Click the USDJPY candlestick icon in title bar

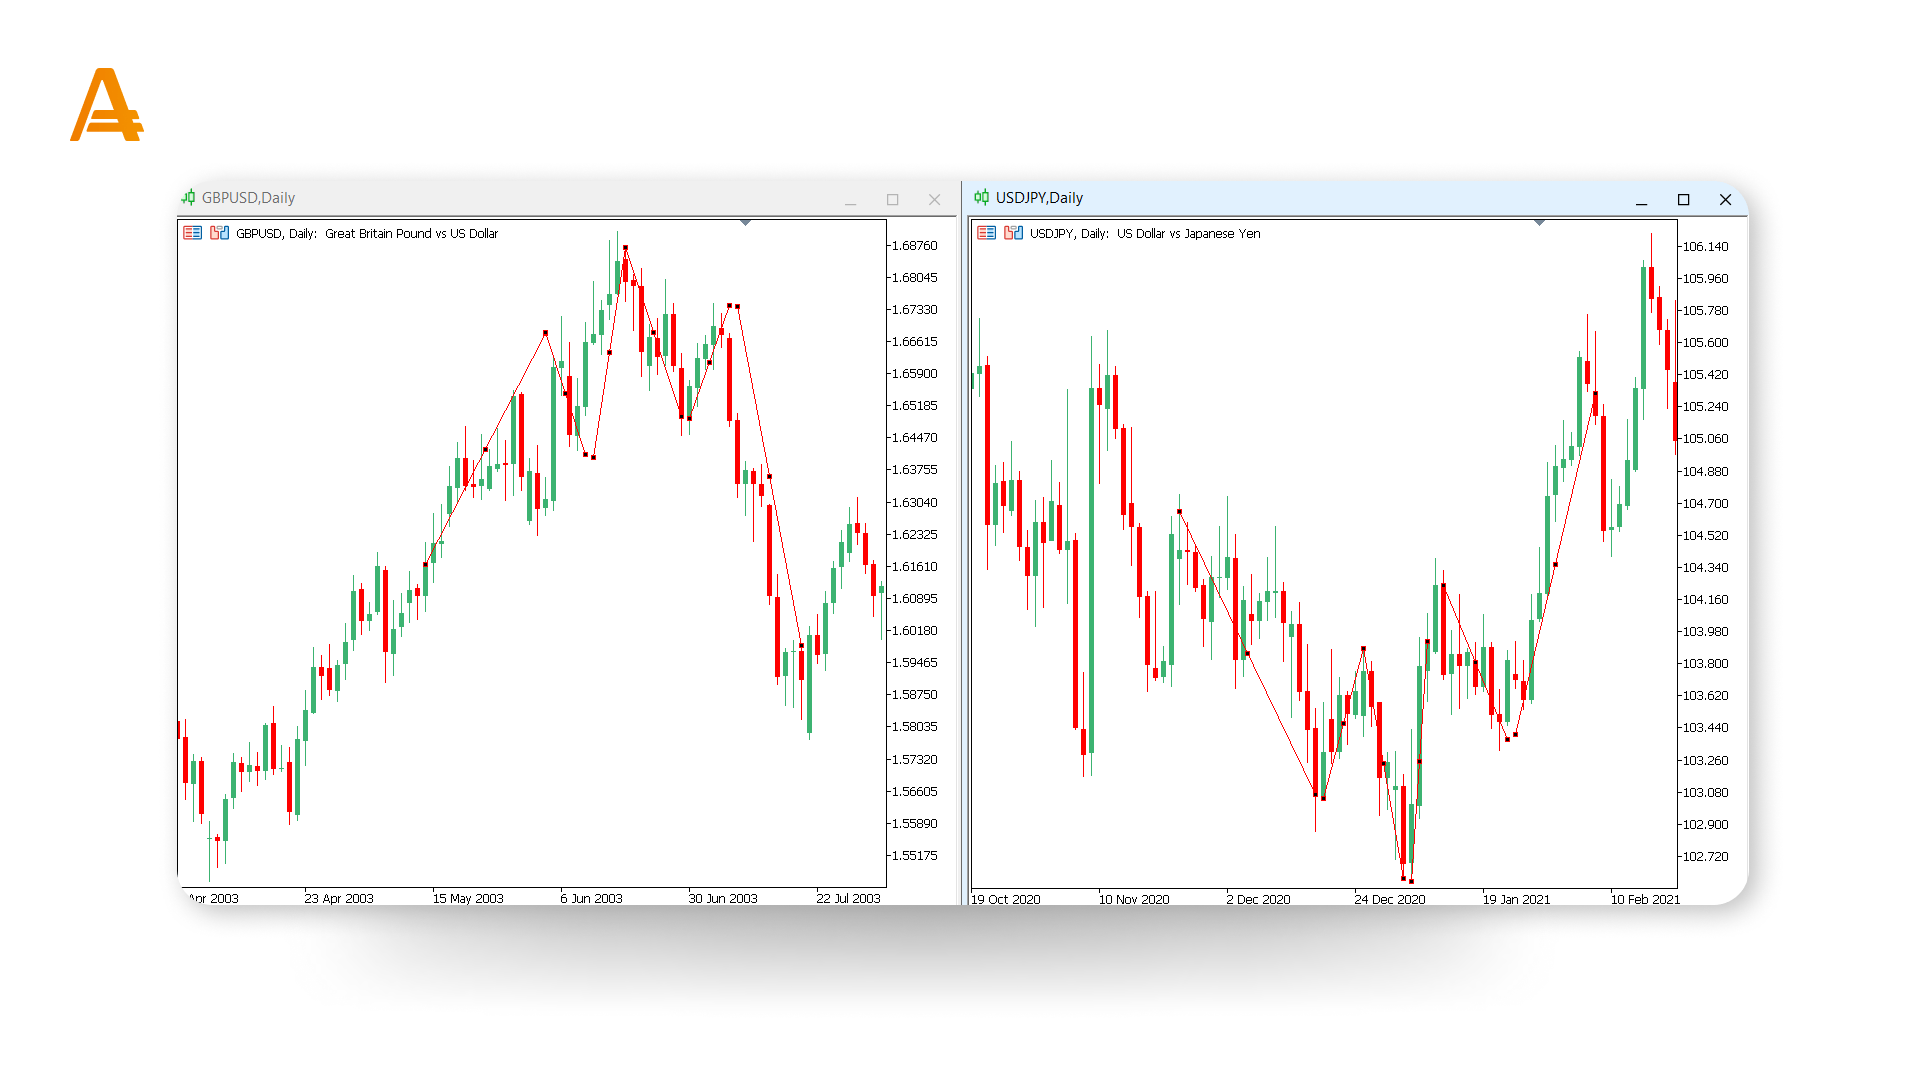tap(982, 198)
